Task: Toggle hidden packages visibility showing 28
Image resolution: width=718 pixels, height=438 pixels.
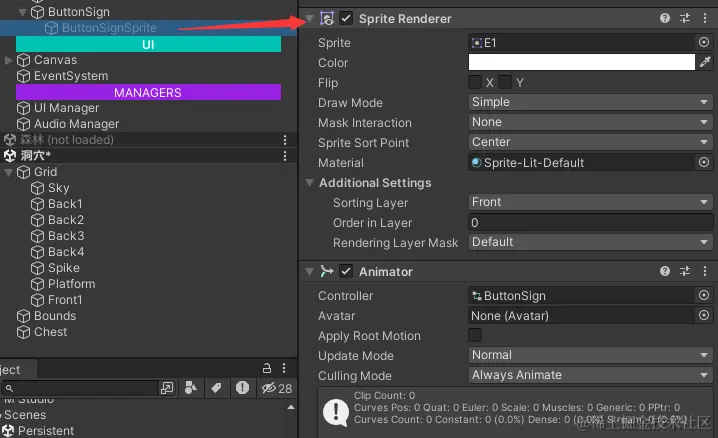Action: (277, 389)
